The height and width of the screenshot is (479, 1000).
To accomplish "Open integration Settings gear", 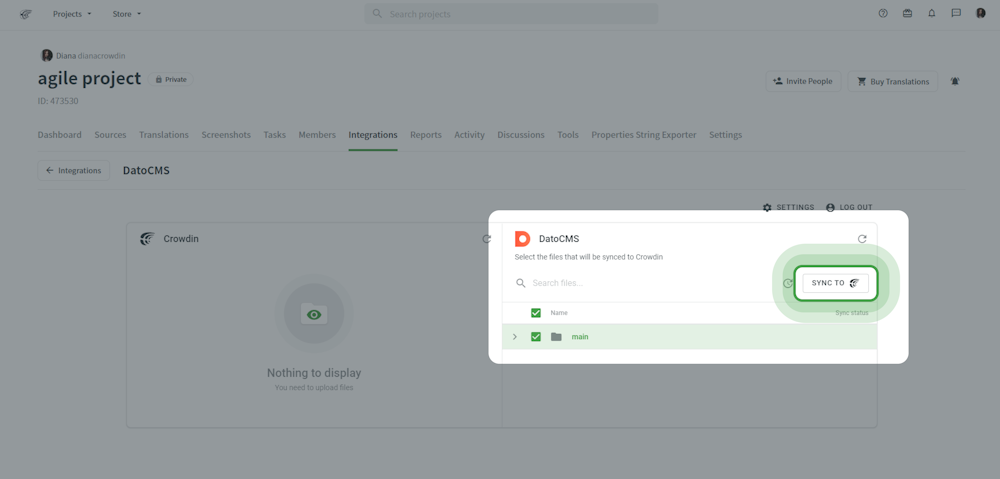I will coord(788,207).
